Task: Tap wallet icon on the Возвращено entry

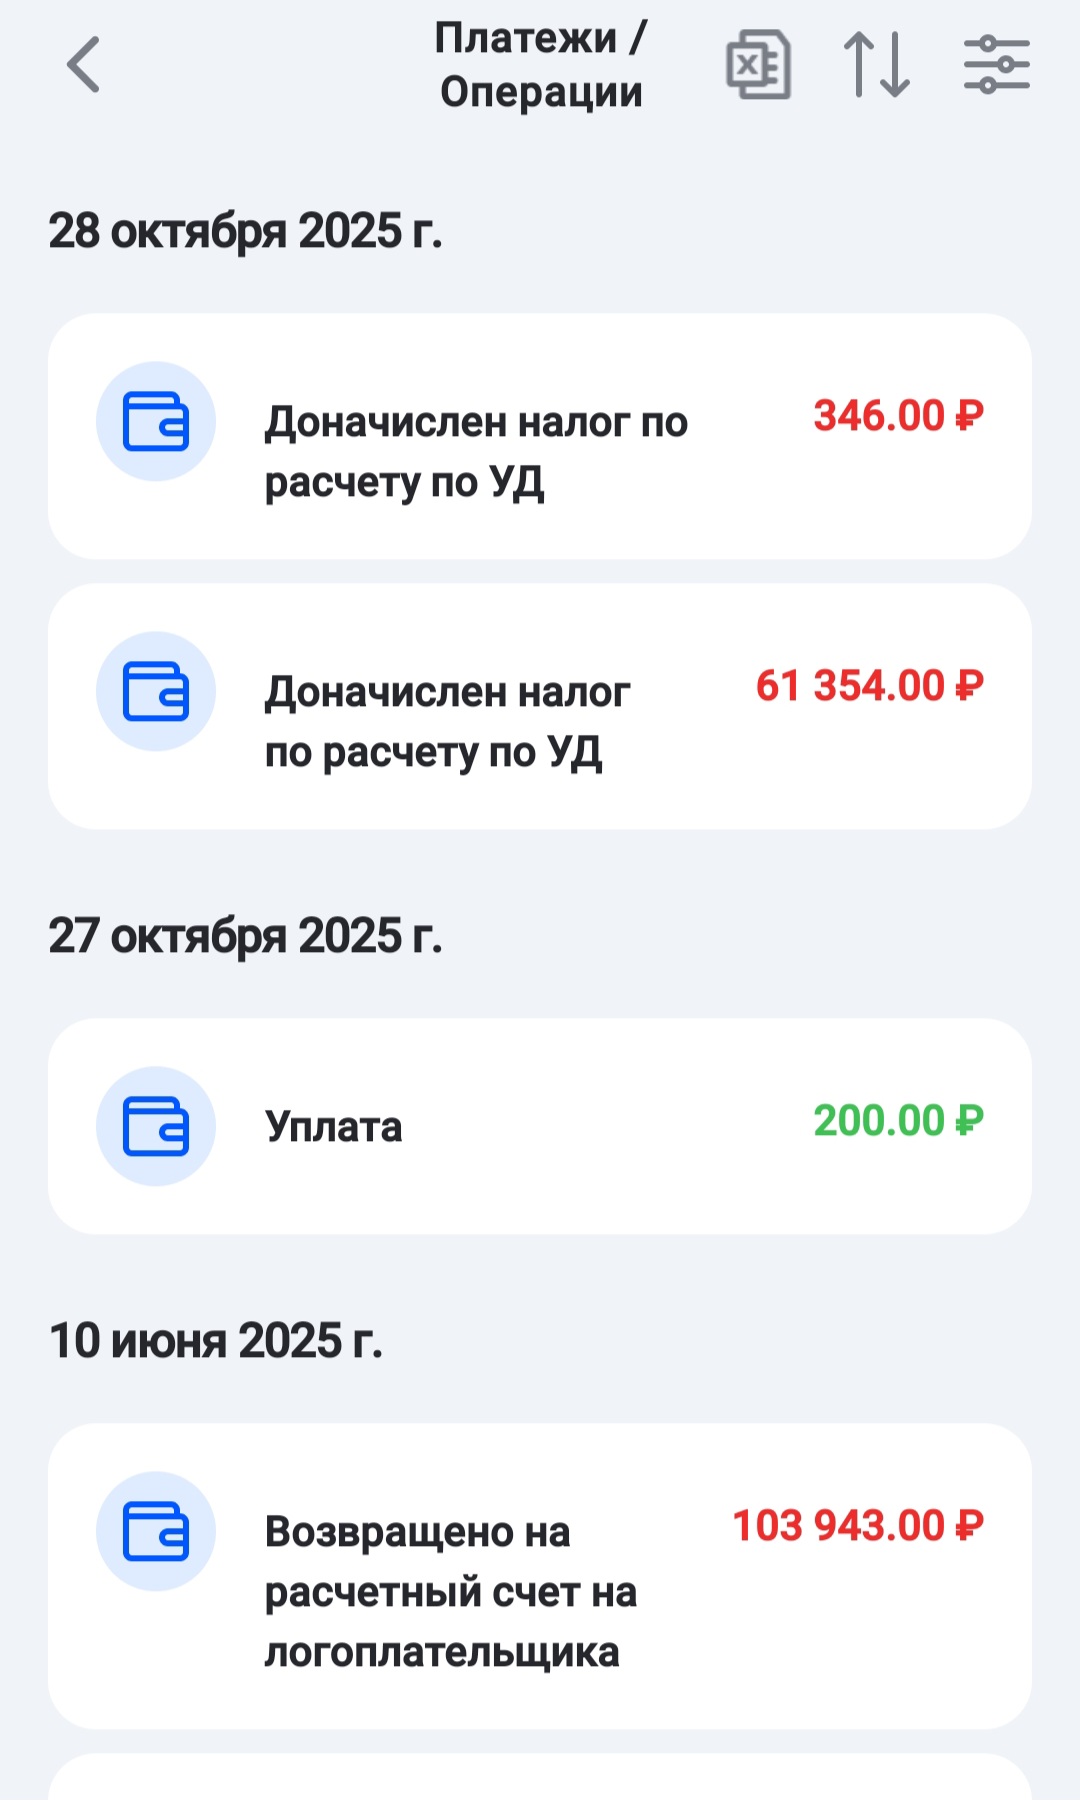Action: pos(156,1531)
